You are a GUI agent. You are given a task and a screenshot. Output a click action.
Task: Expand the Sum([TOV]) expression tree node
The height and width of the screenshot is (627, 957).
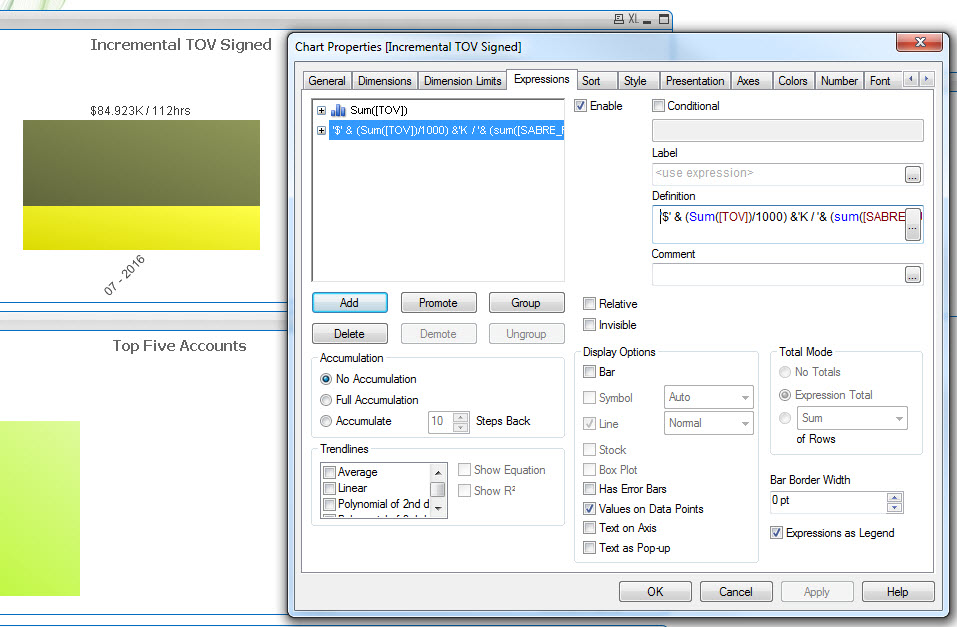pyautogui.click(x=321, y=111)
